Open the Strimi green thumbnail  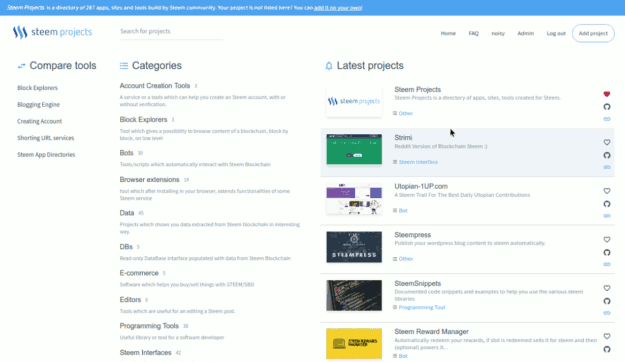coord(354,150)
